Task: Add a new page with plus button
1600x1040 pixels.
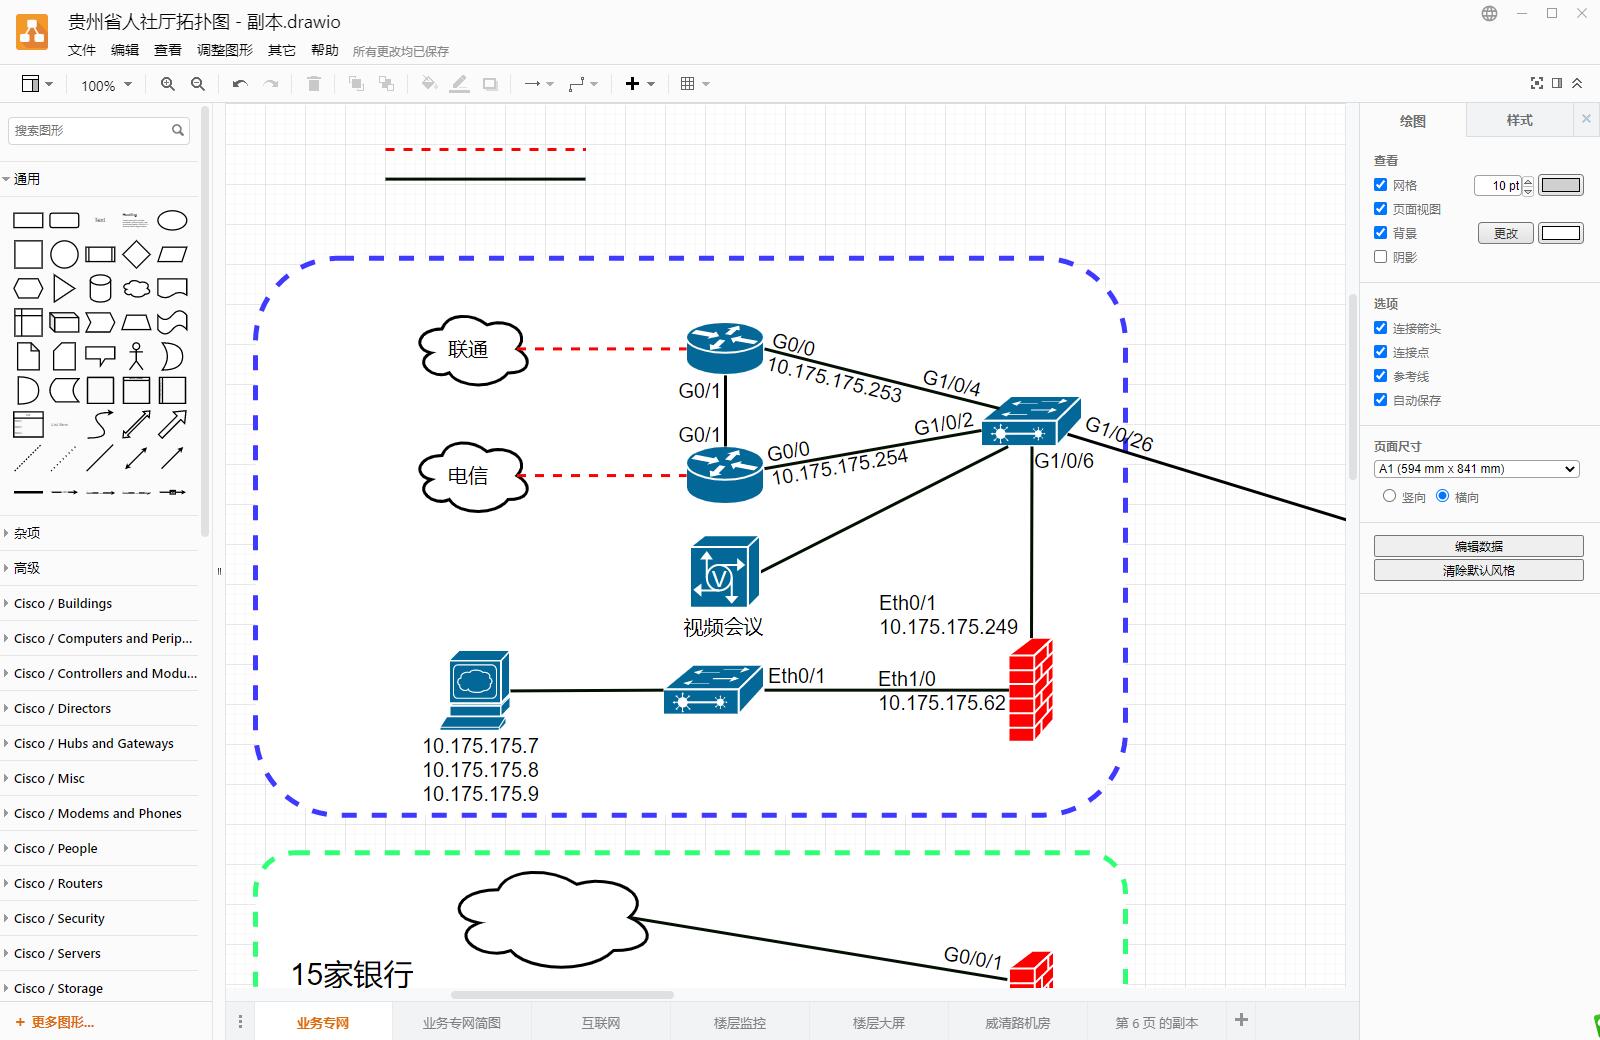Action: (1241, 1020)
